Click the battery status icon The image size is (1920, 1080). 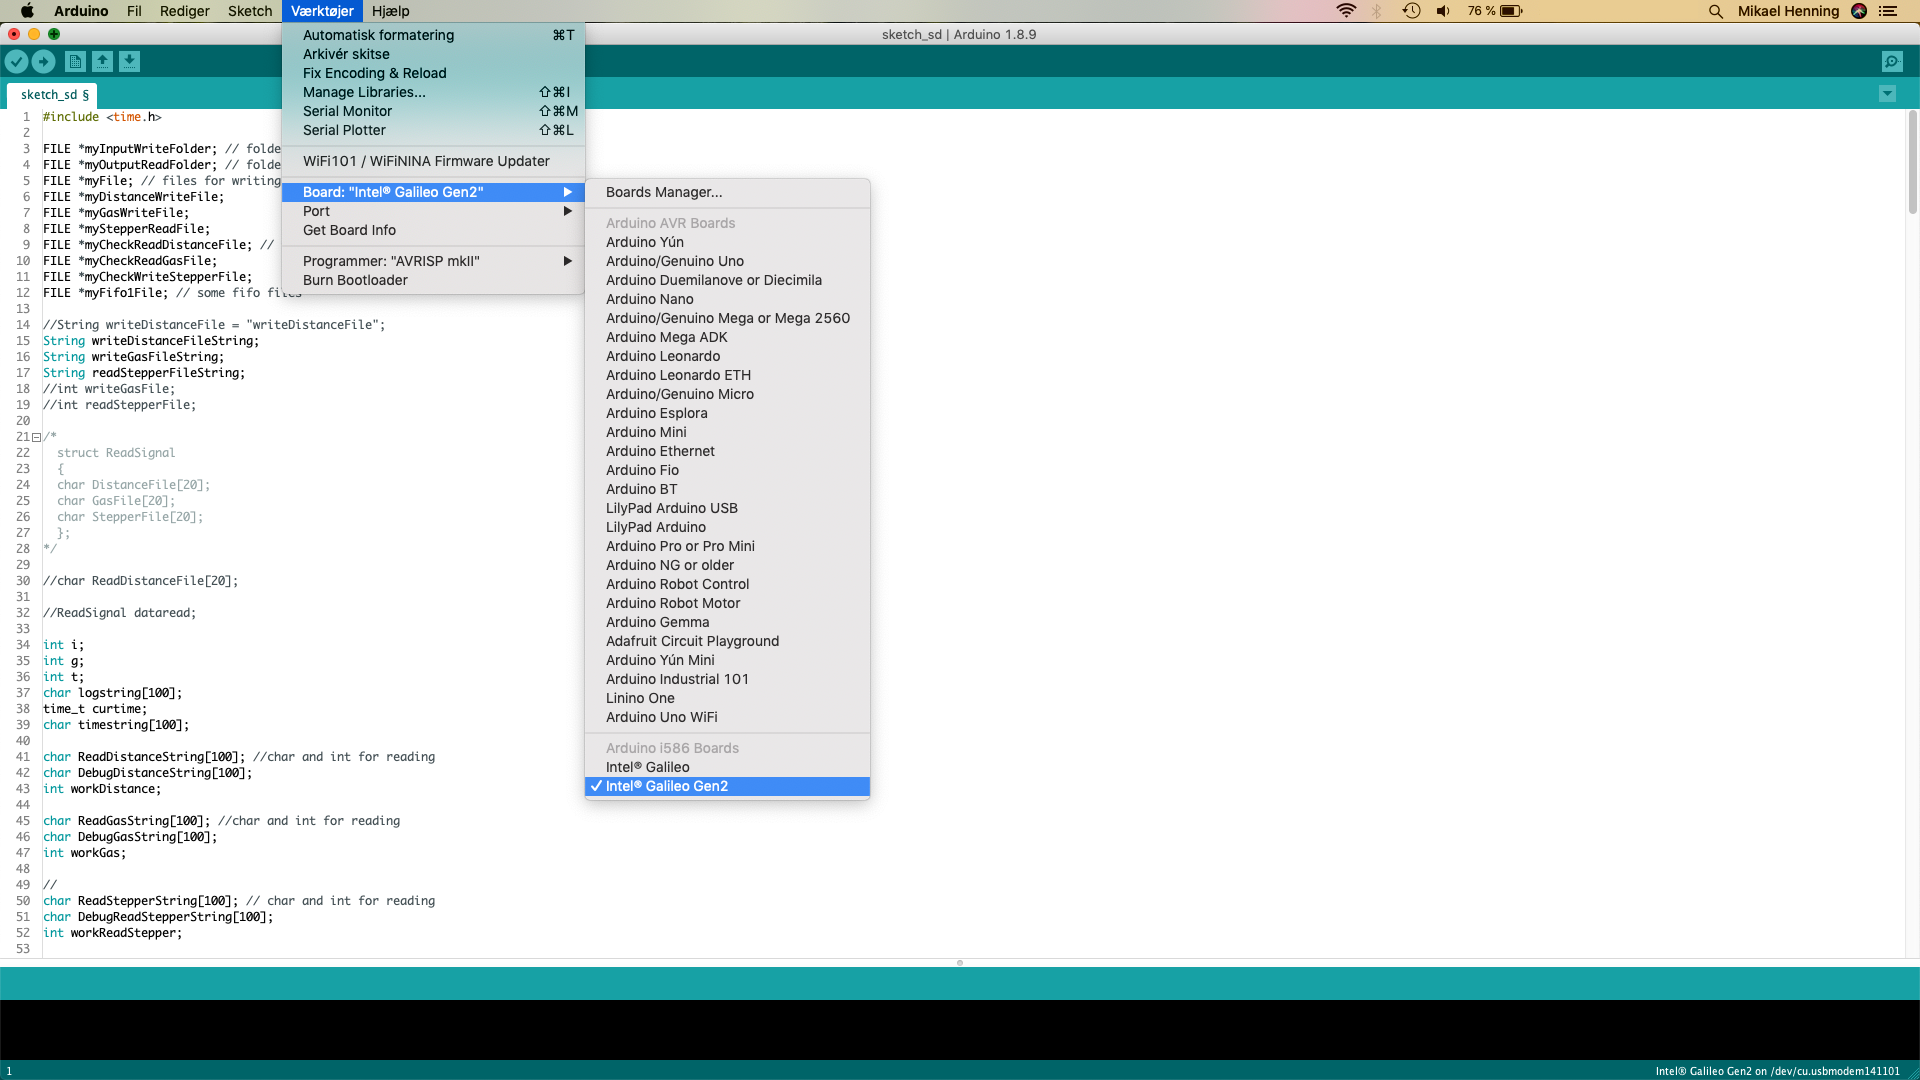click(x=1511, y=11)
